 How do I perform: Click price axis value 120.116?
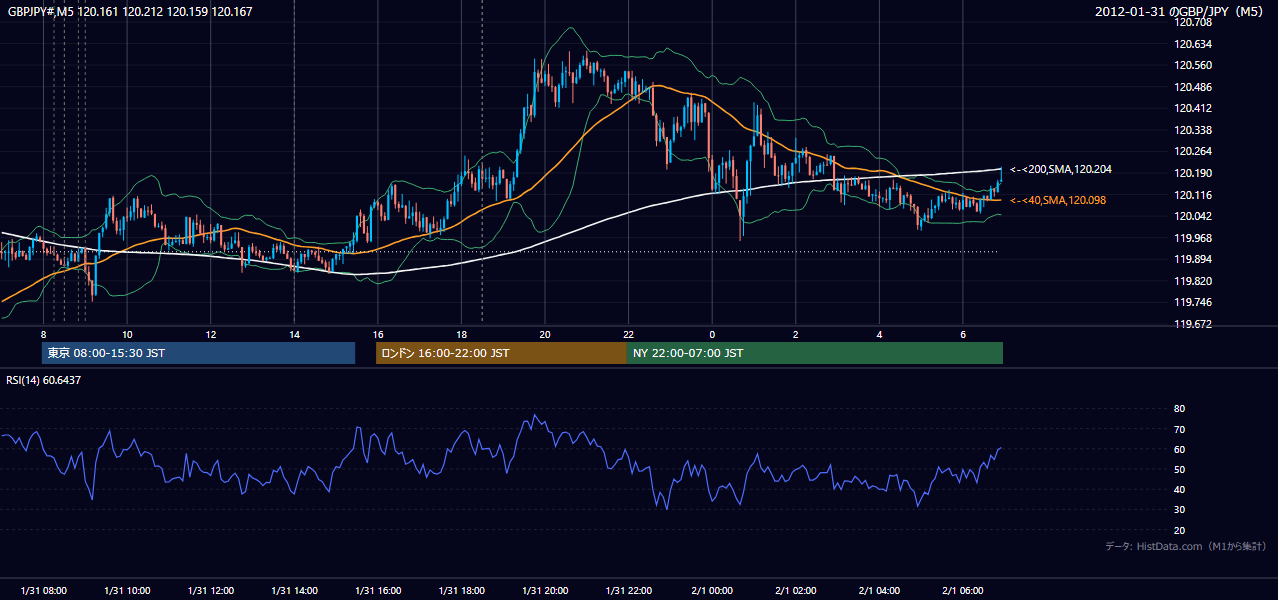(x=1193, y=195)
